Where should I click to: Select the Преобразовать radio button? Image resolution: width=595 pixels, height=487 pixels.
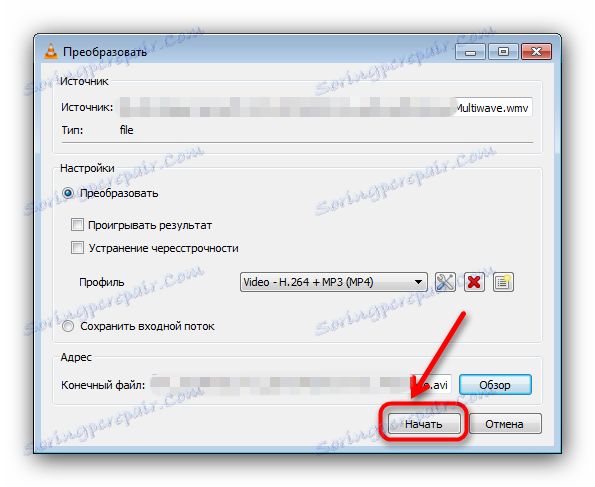[x=68, y=193]
